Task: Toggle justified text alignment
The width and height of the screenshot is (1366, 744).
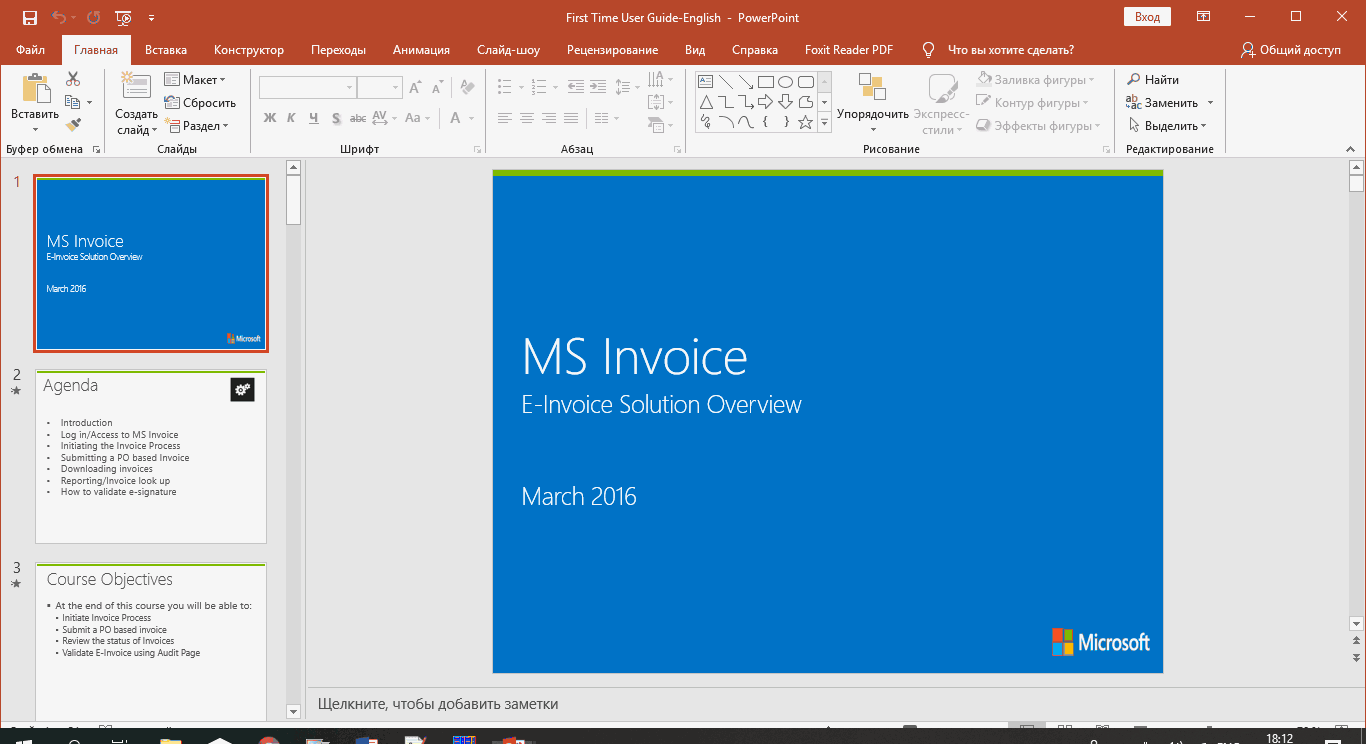Action: (570, 118)
